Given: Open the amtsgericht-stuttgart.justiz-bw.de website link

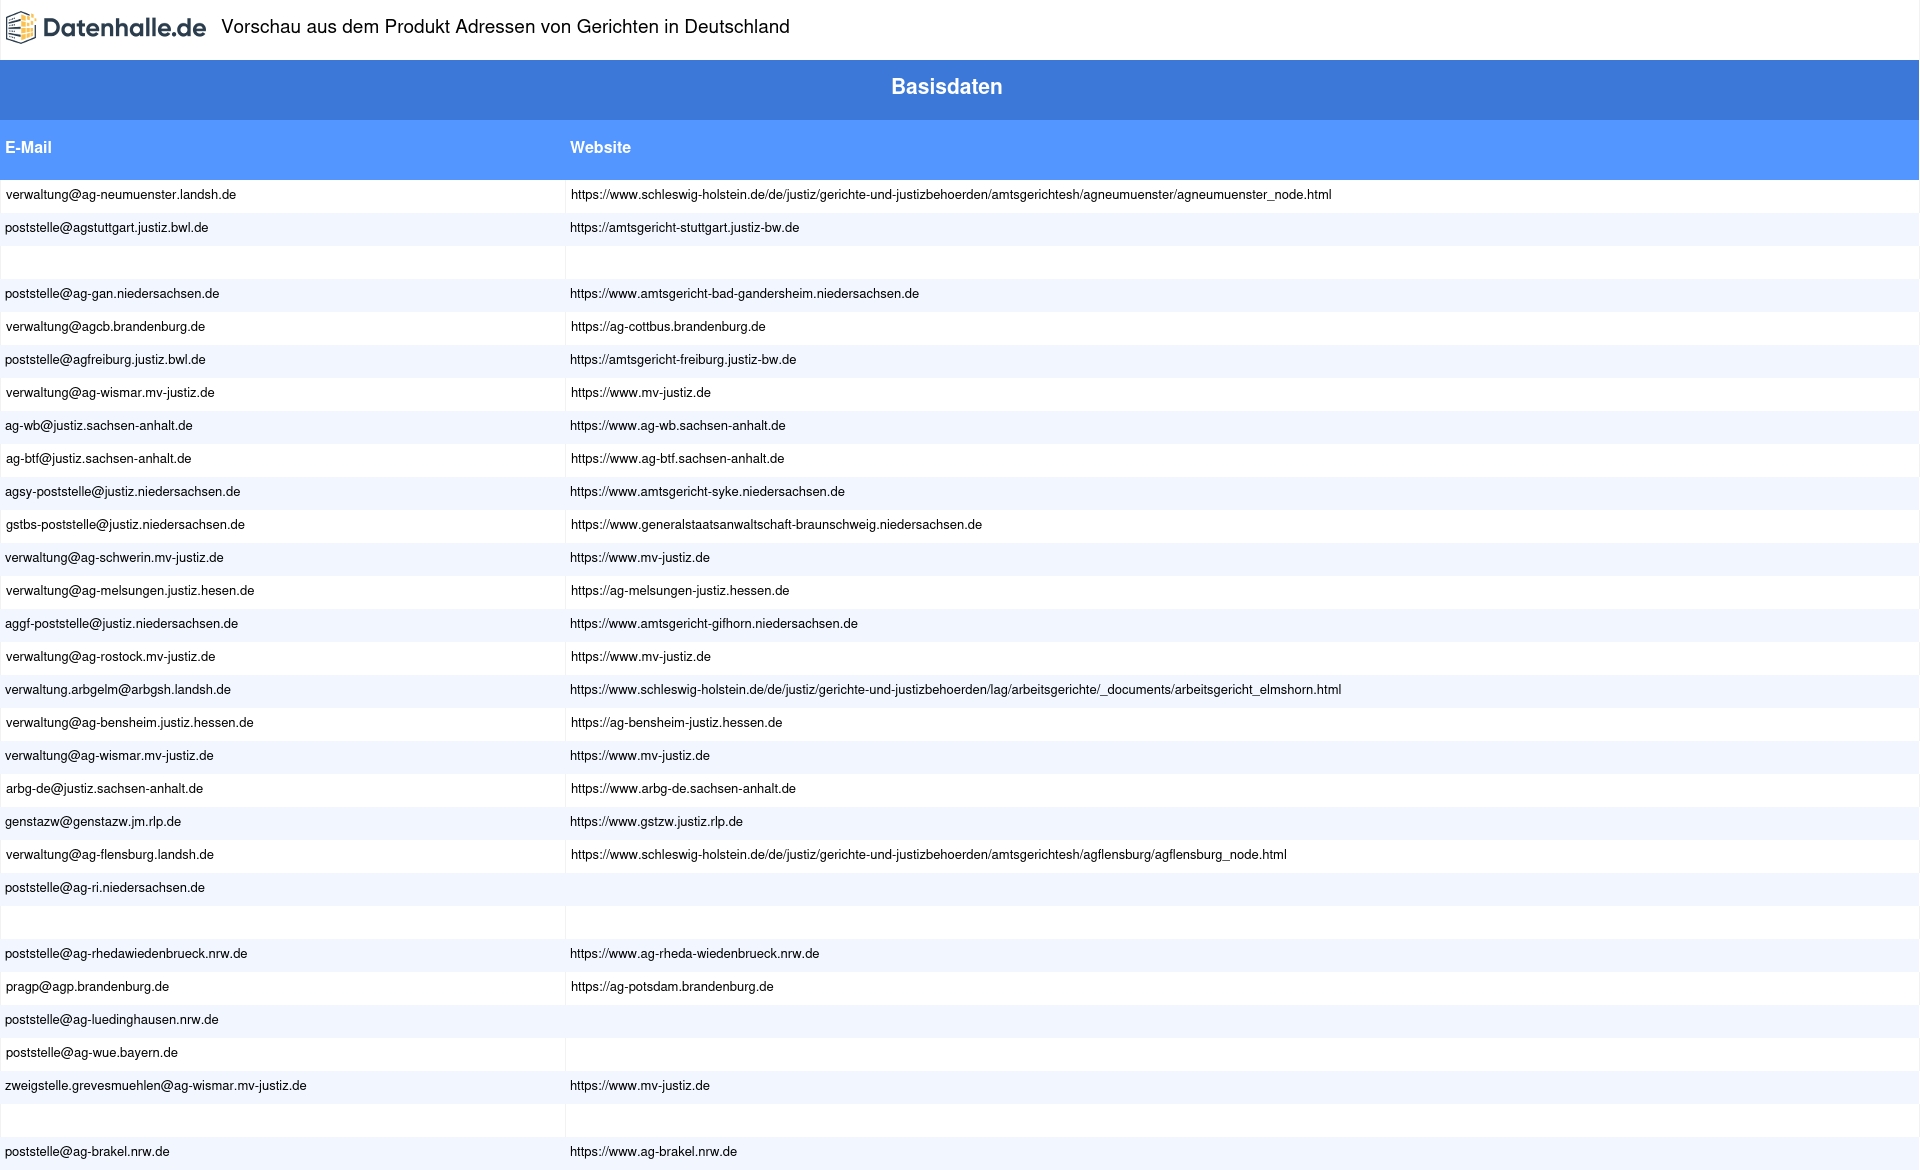Looking at the screenshot, I should [684, 228].
